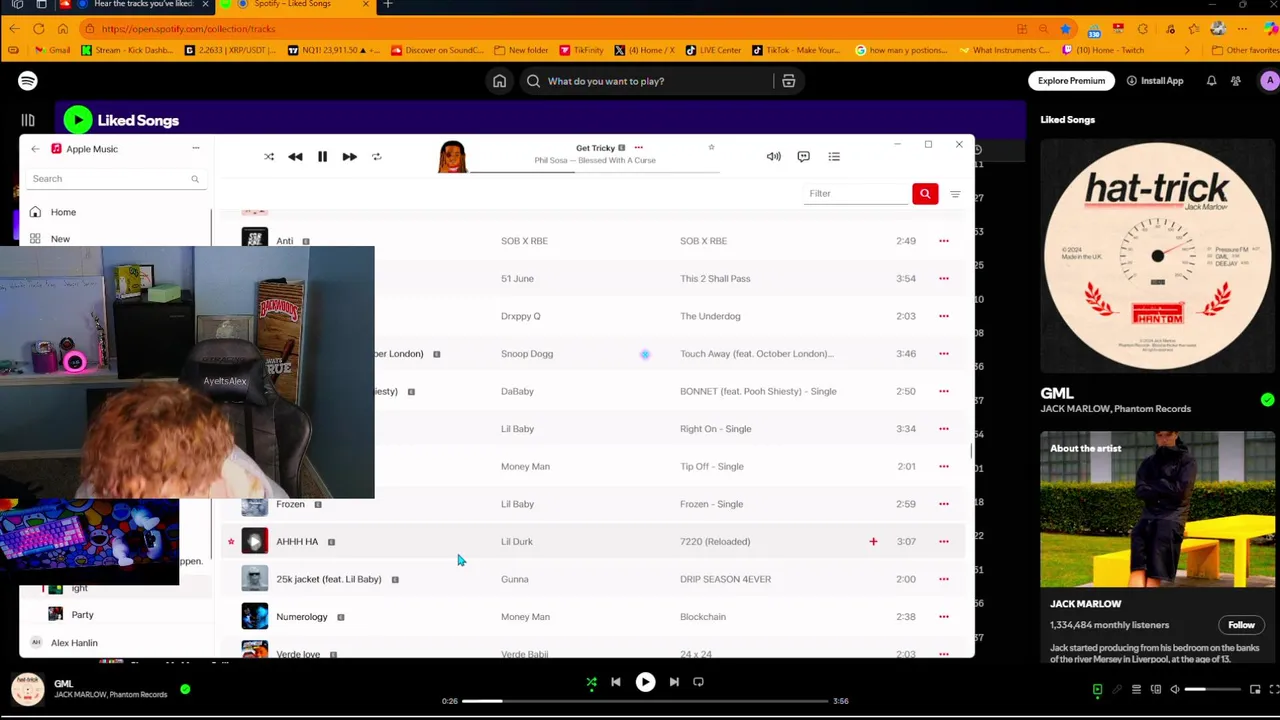Image resolution: width=1280 pixels, height=720 pixels.
Task: Open more options for Anti row
Action: tap(944, 241)
